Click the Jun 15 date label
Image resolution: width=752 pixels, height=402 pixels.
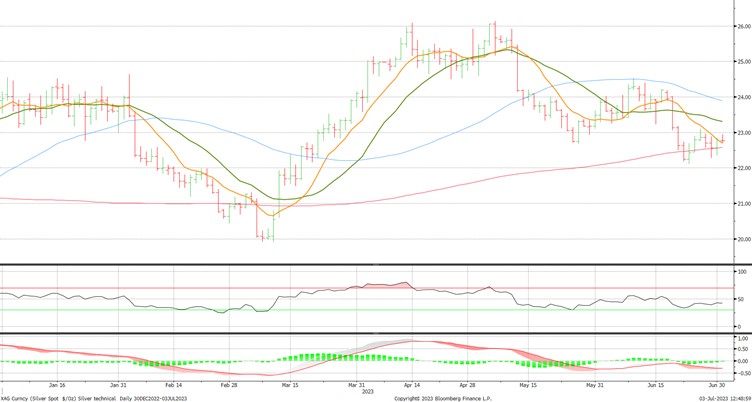[656, 385]
